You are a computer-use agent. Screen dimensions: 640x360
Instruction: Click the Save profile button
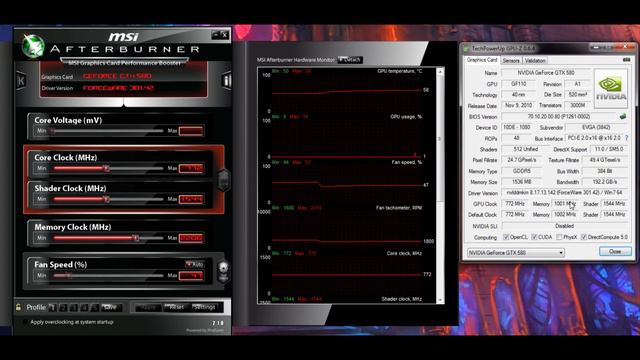pyautogui.click(x=110, y=307)
